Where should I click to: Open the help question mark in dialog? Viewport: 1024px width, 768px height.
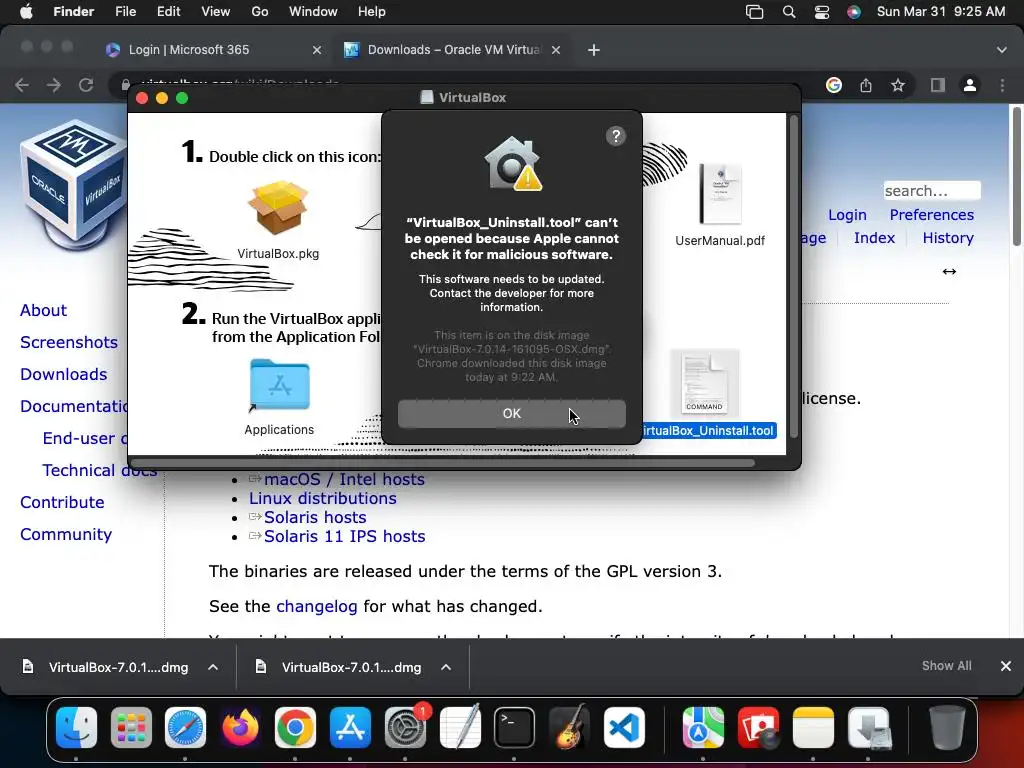(x=615, y=136)
